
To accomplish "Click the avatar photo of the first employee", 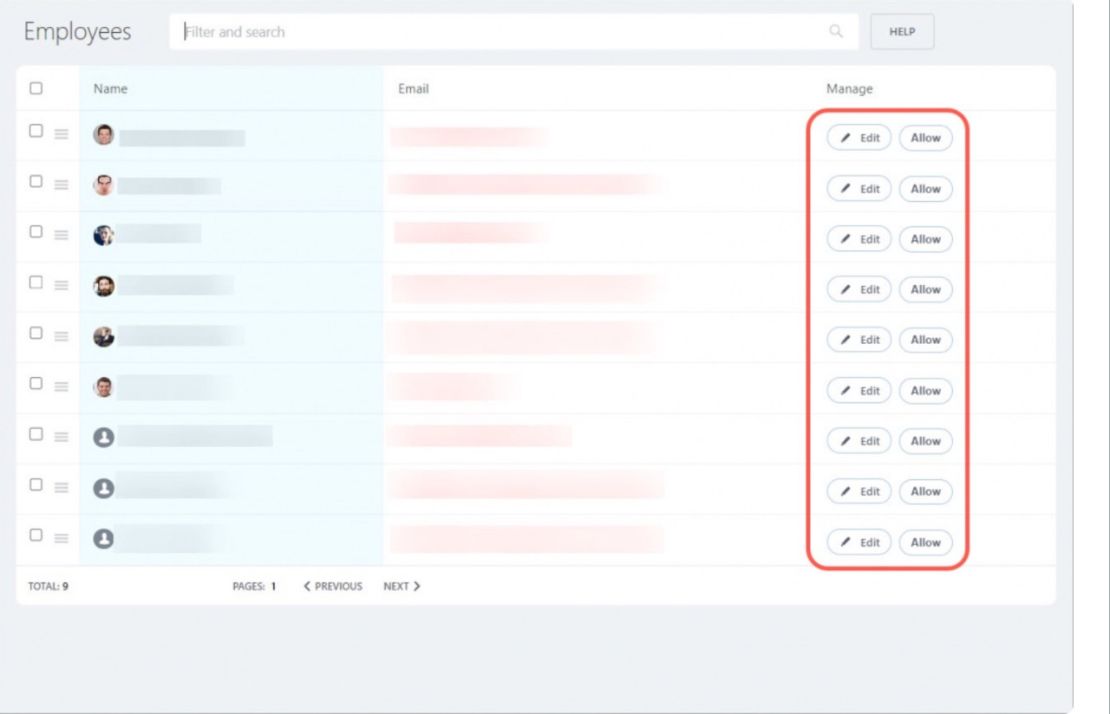I will [103, 134].
